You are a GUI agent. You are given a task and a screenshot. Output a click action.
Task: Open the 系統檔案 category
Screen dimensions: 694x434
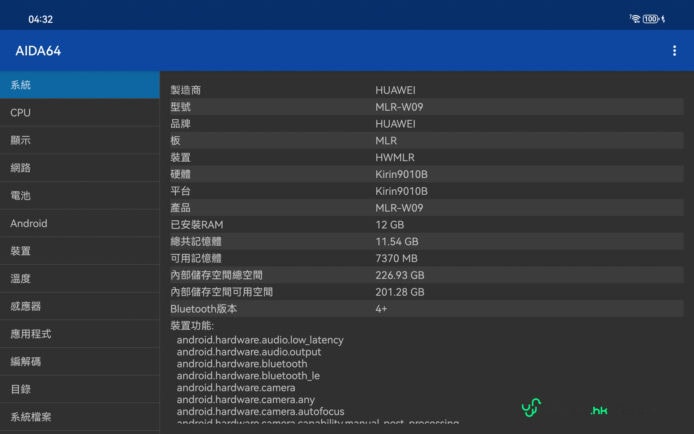click(x=80, y=417)
